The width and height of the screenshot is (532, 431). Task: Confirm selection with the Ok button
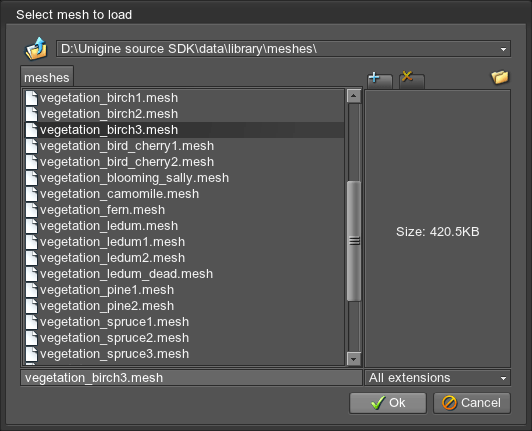pos(388,403)
